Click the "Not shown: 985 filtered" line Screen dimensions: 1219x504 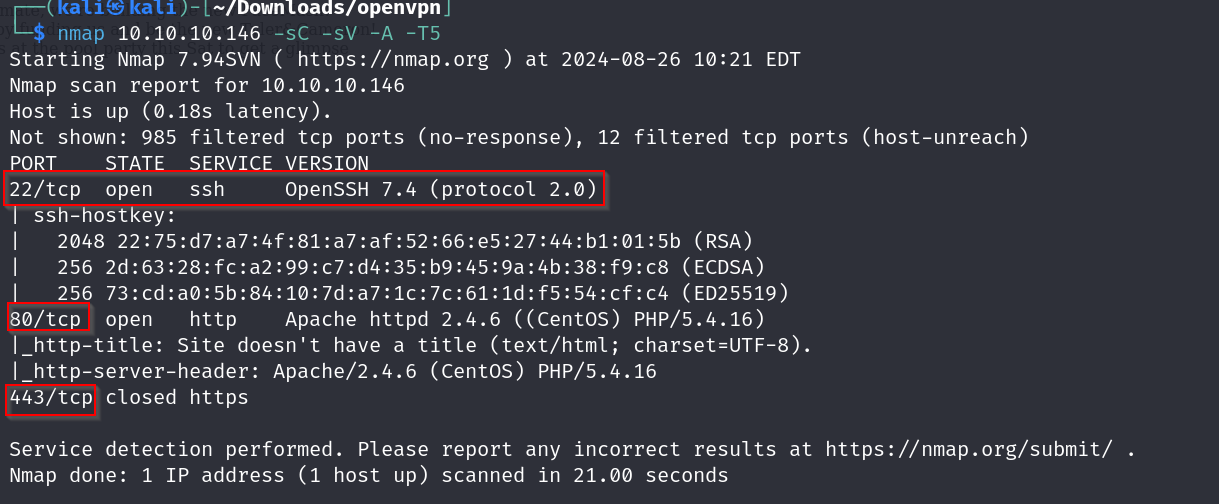(519, 137)
